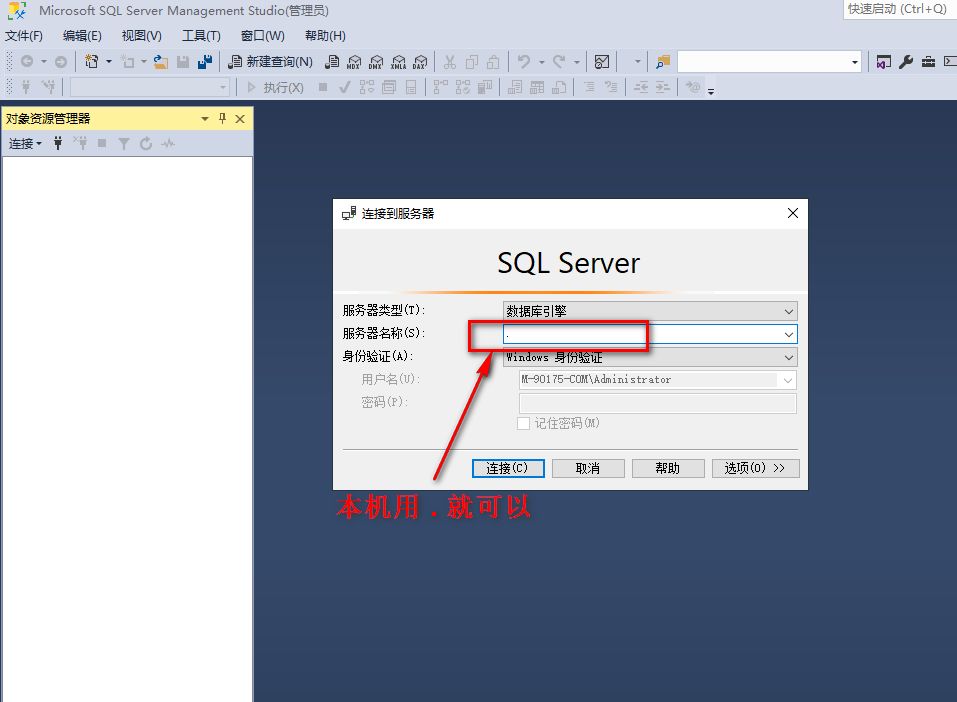Click the 新建查询(N) button
Image resolution: width=957 pixels, height=702 pixels.
[270, 62]
